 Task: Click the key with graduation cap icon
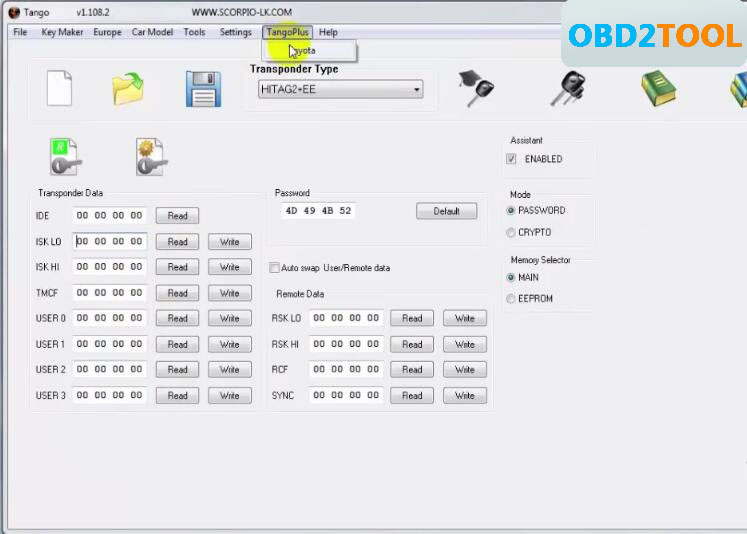(476, 88)
